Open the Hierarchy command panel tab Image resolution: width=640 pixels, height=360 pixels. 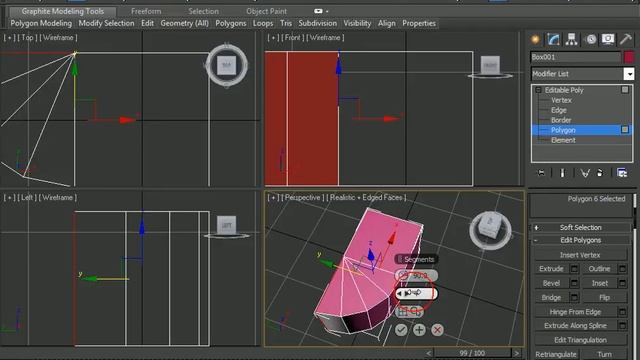[571, 39]
